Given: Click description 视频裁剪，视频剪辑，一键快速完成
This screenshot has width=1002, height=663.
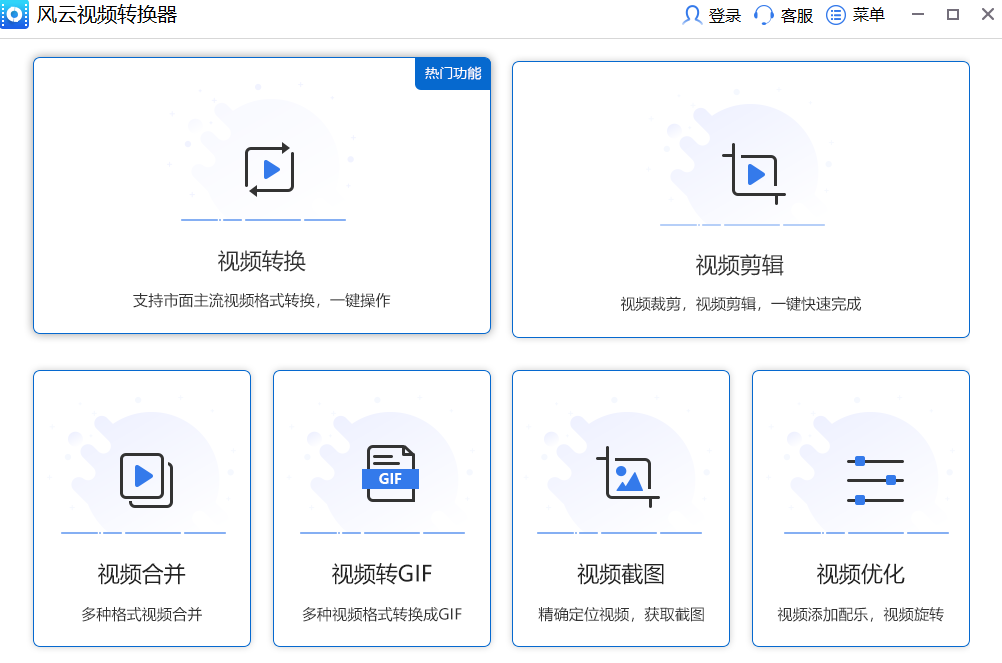Looking at the screenshot, I should (x=741, y=304).
